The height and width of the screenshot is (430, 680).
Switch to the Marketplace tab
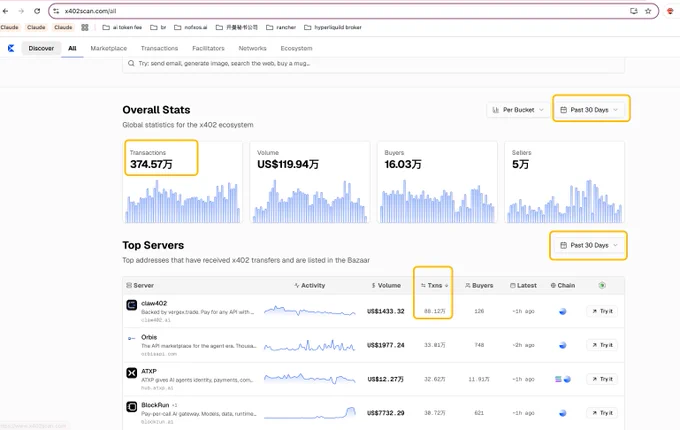(x=108, y=48)
